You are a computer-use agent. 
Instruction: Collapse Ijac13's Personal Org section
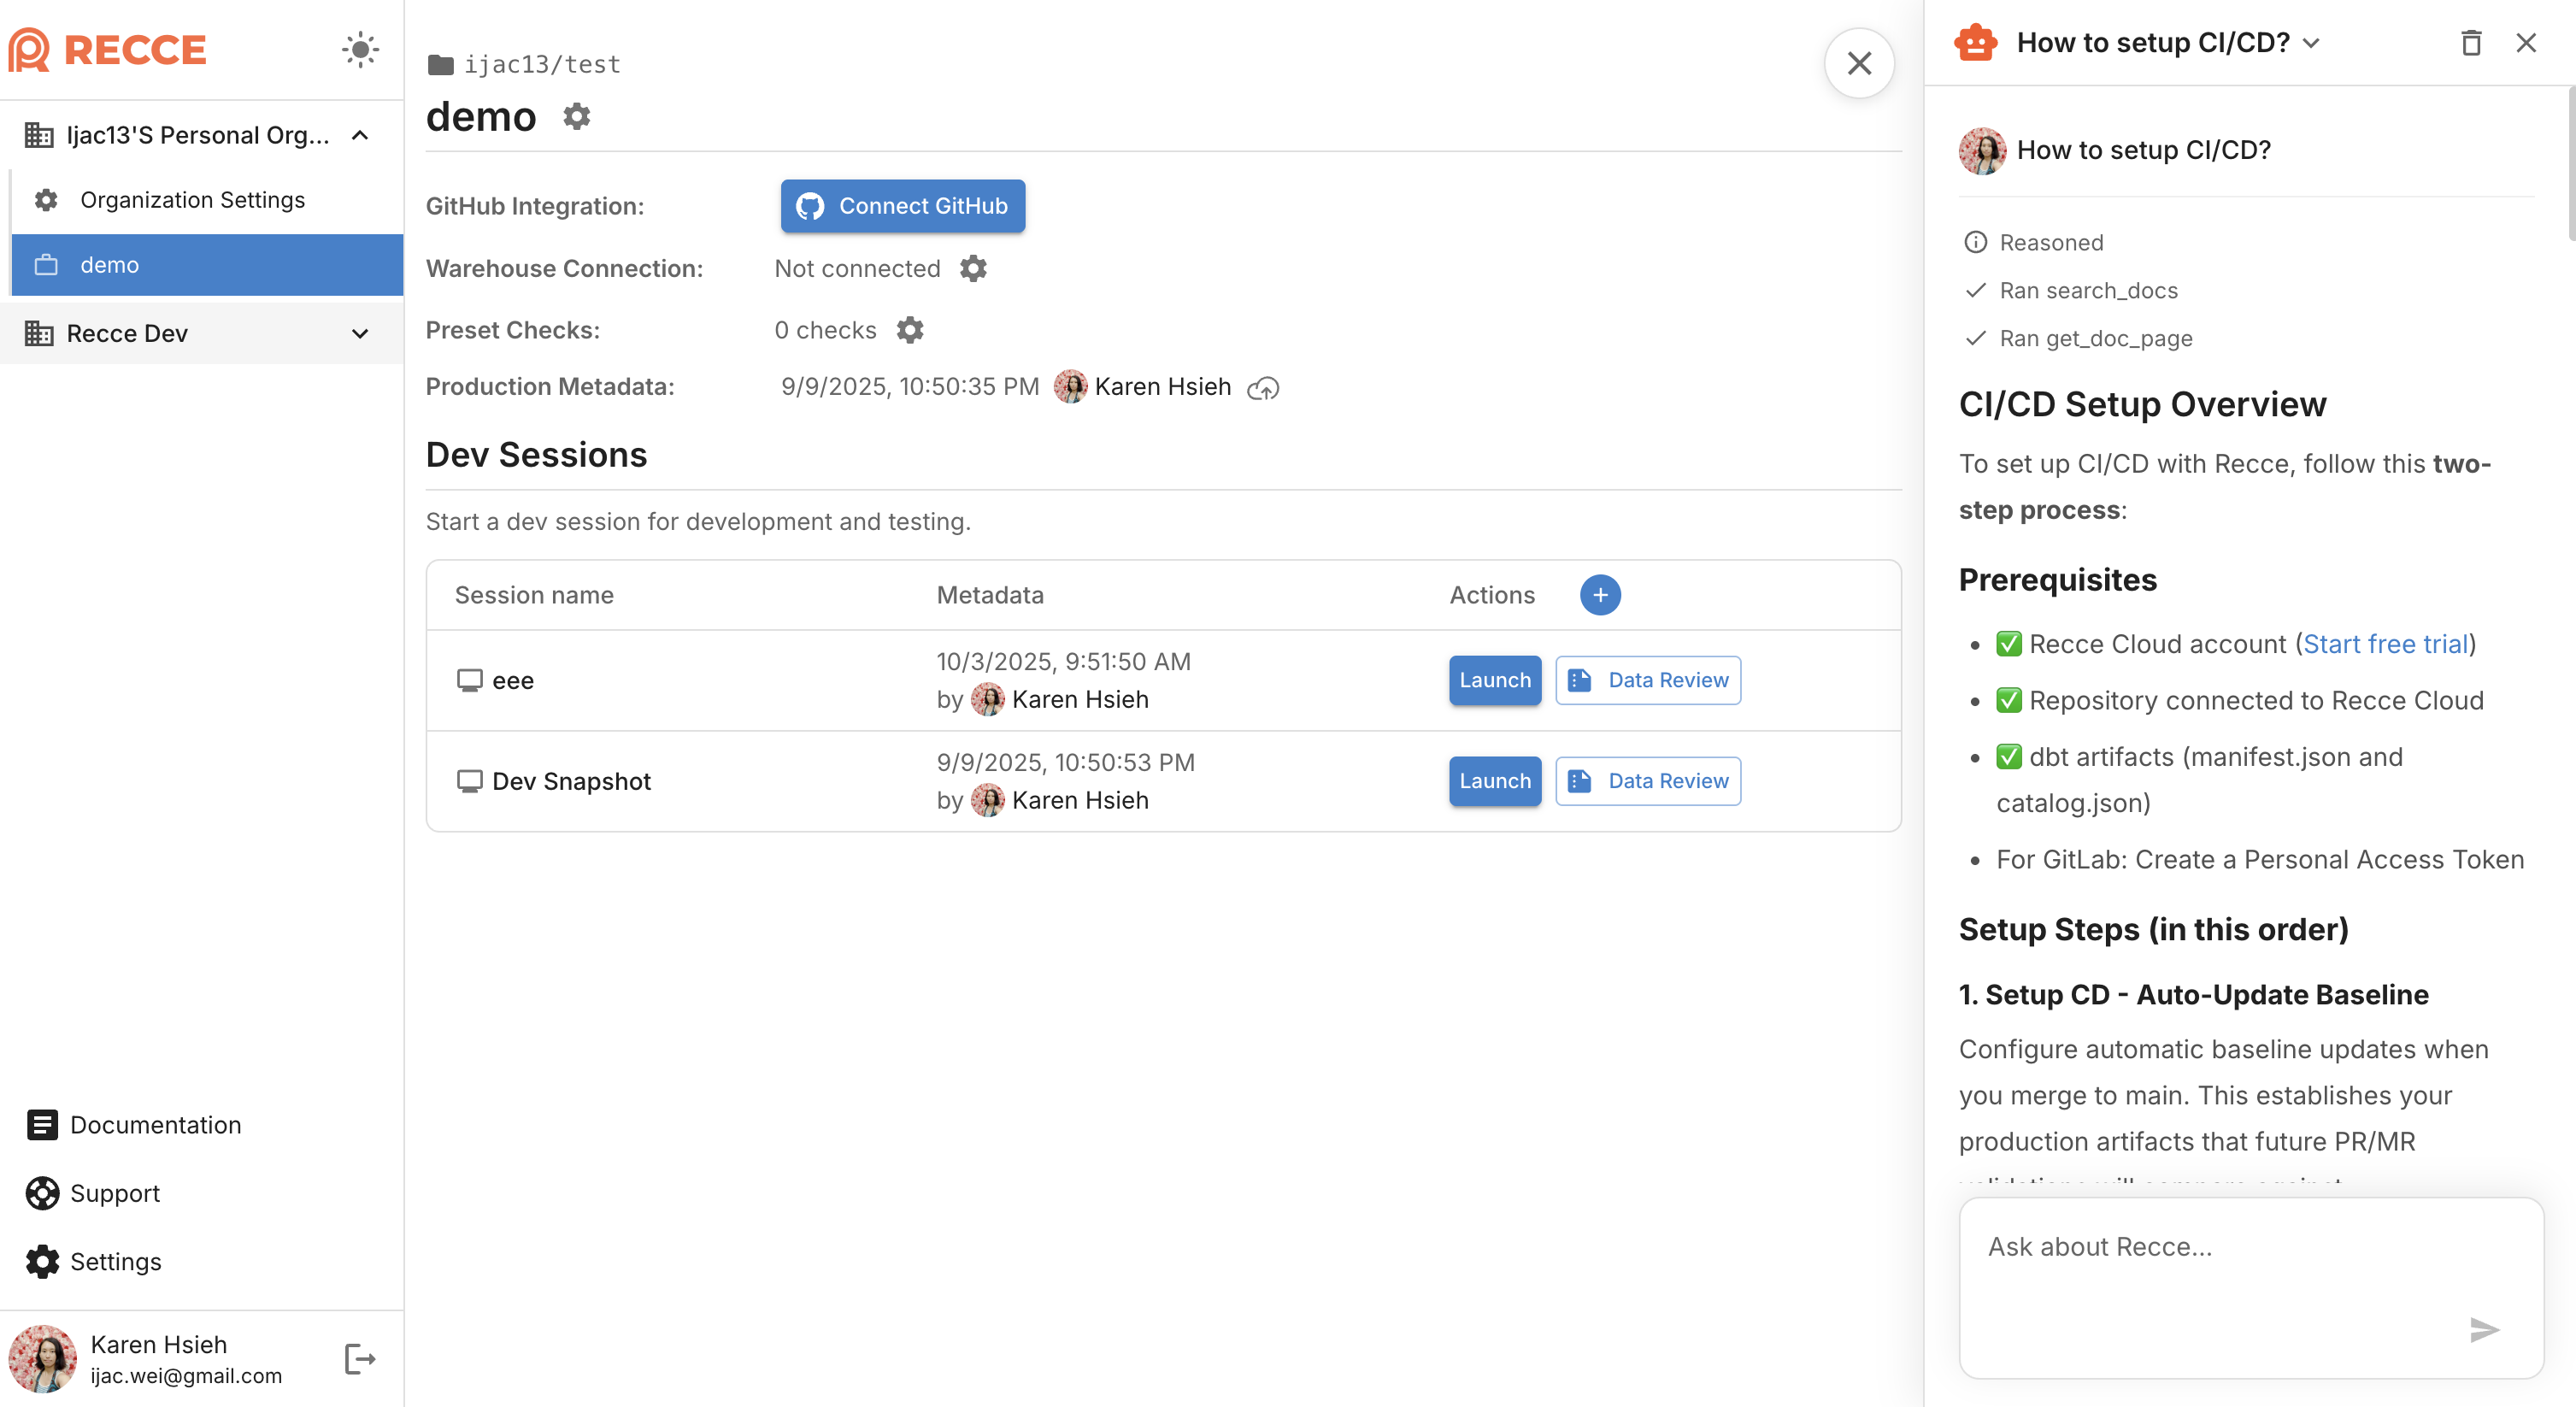(360, 135)
